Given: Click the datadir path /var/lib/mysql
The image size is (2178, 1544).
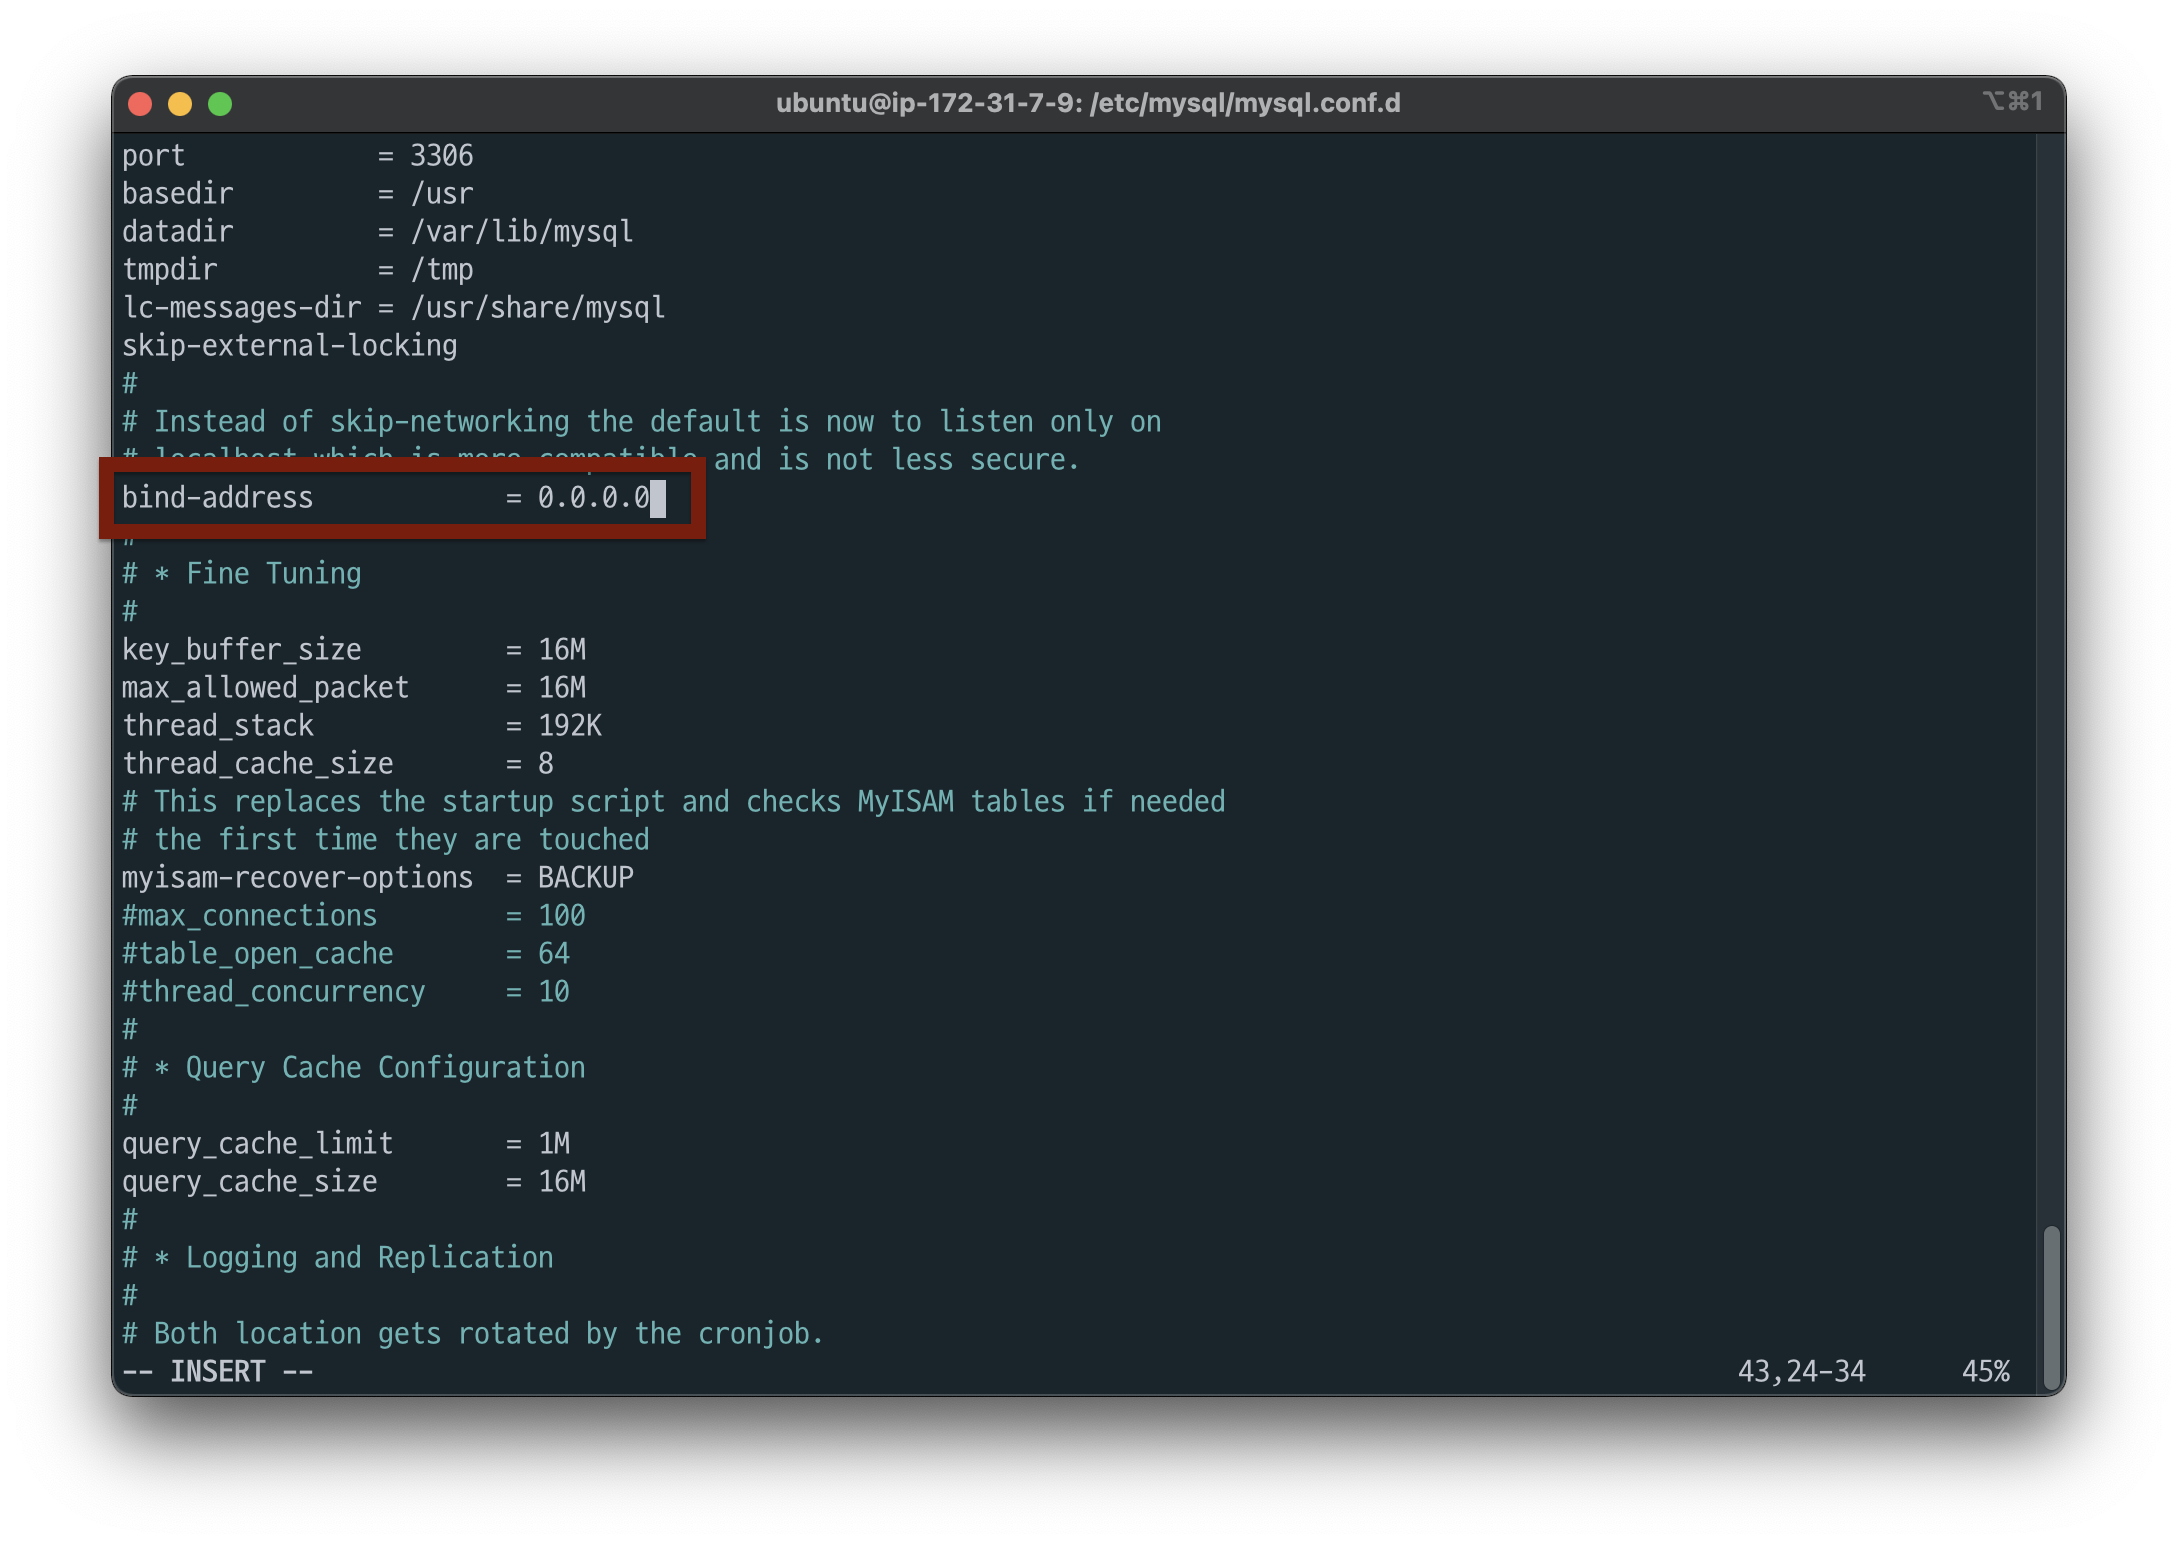Looking at the screenshot, I should (521, 231).
